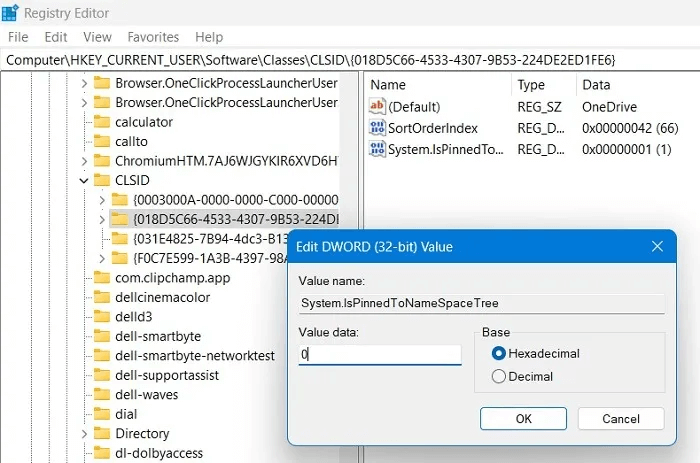Viewport: 700px width, 463px height.
Task: Click the {031E4825-7B94 folder icon
Action: click(x=120, y=239)
